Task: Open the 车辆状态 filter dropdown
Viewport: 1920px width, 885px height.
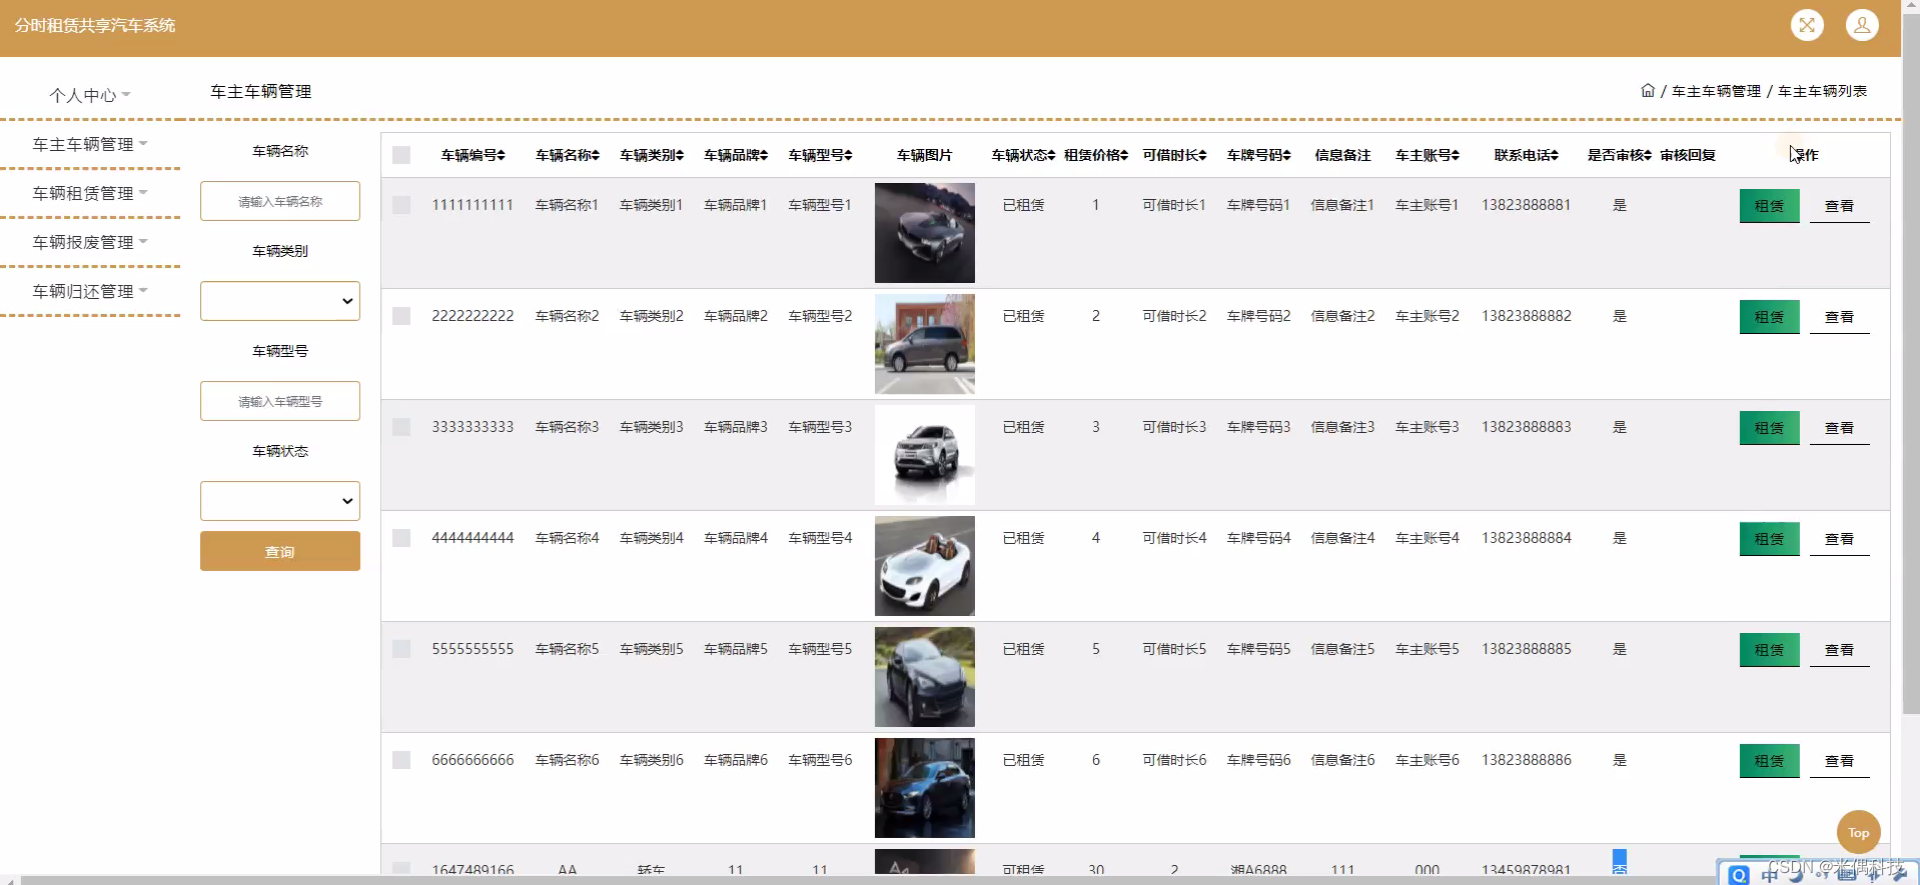Action: click(x=280, y=501)
